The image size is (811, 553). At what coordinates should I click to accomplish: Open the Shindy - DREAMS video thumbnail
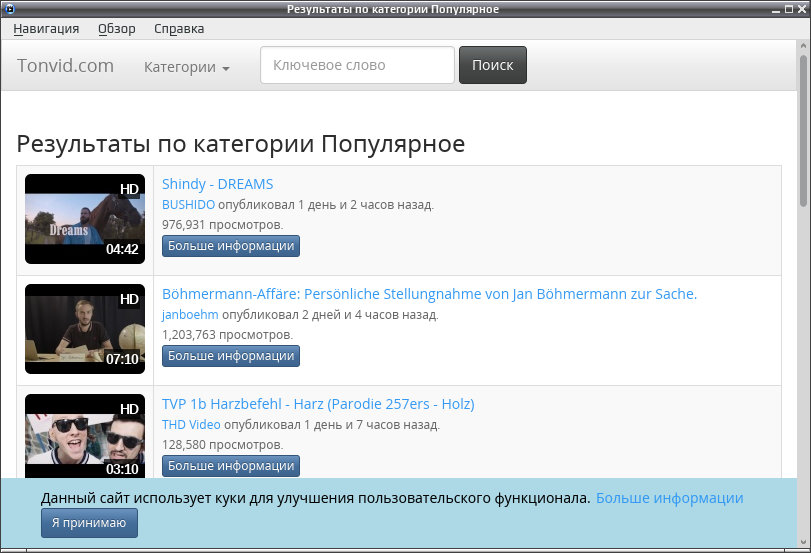pos(85,219)
